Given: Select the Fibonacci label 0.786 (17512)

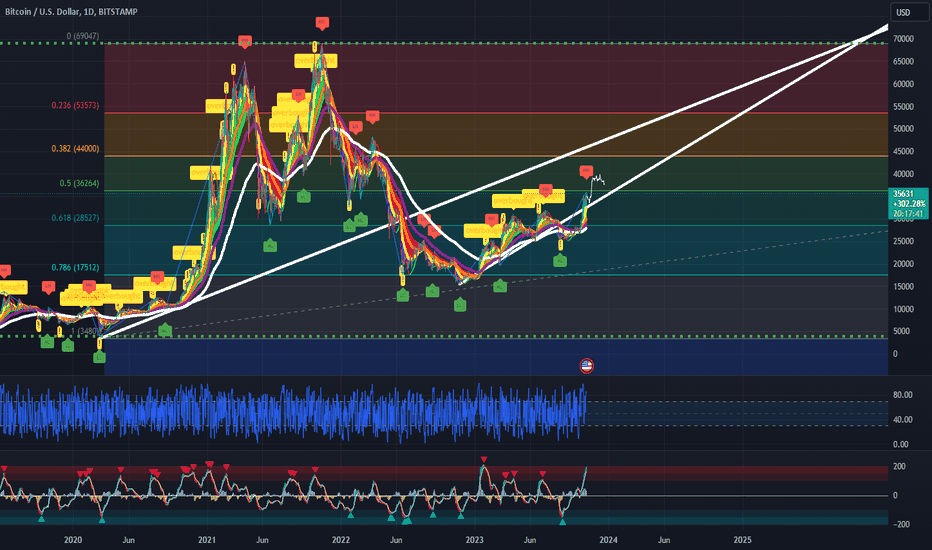Looking at the screenshot, I should (x=75, y=268).
